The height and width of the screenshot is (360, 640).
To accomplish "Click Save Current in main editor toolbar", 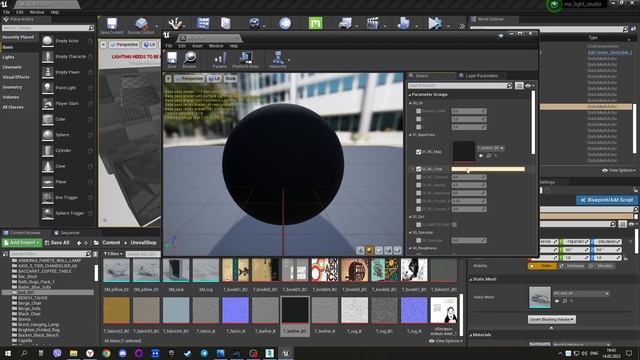I will (111, 25).
